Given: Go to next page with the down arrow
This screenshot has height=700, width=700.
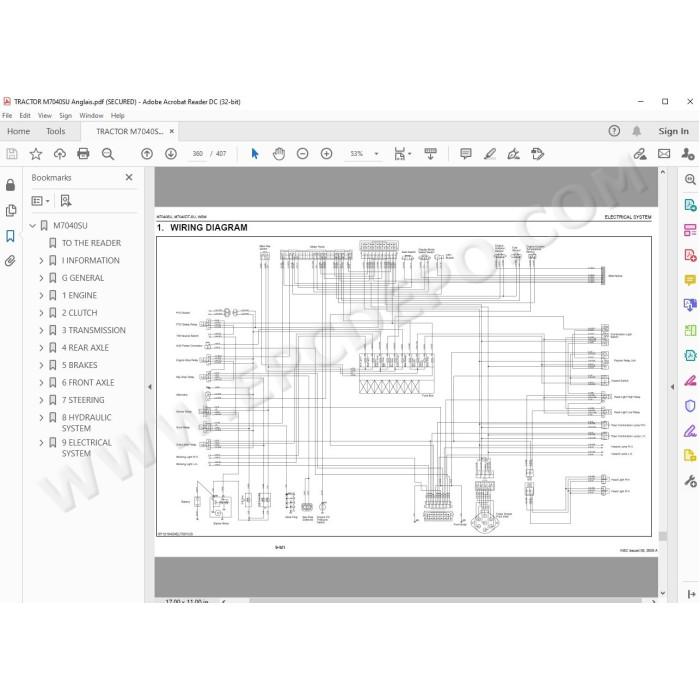Looking at the screenshot, I should (171, 154).
